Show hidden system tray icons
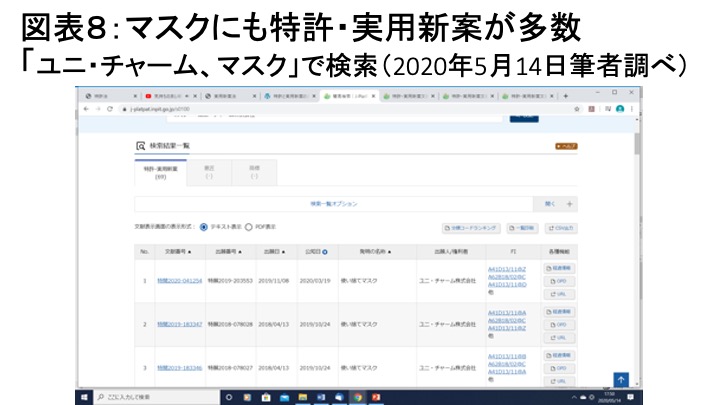The image size is (720, 405). 574,397
